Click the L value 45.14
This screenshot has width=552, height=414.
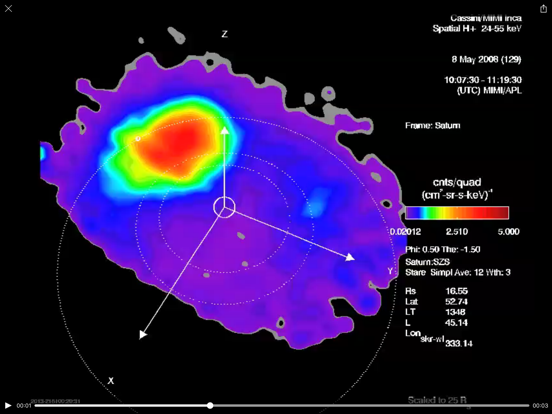point(456,322)
